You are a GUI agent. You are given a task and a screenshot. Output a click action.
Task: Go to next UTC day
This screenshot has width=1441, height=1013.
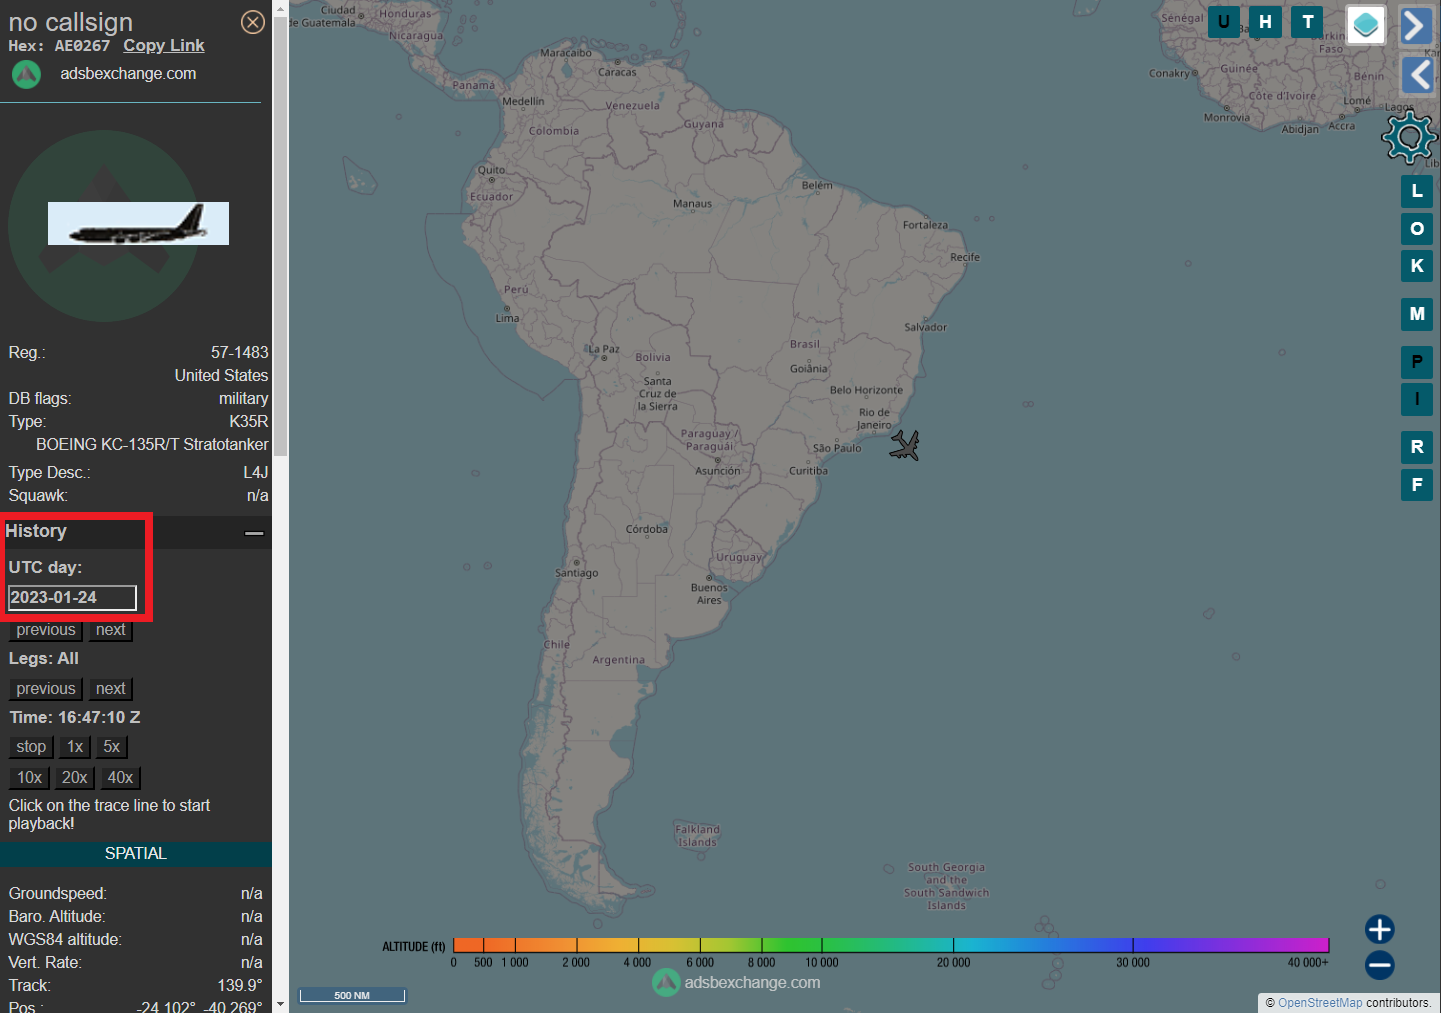pyautogui.click(x=111, y=630)
